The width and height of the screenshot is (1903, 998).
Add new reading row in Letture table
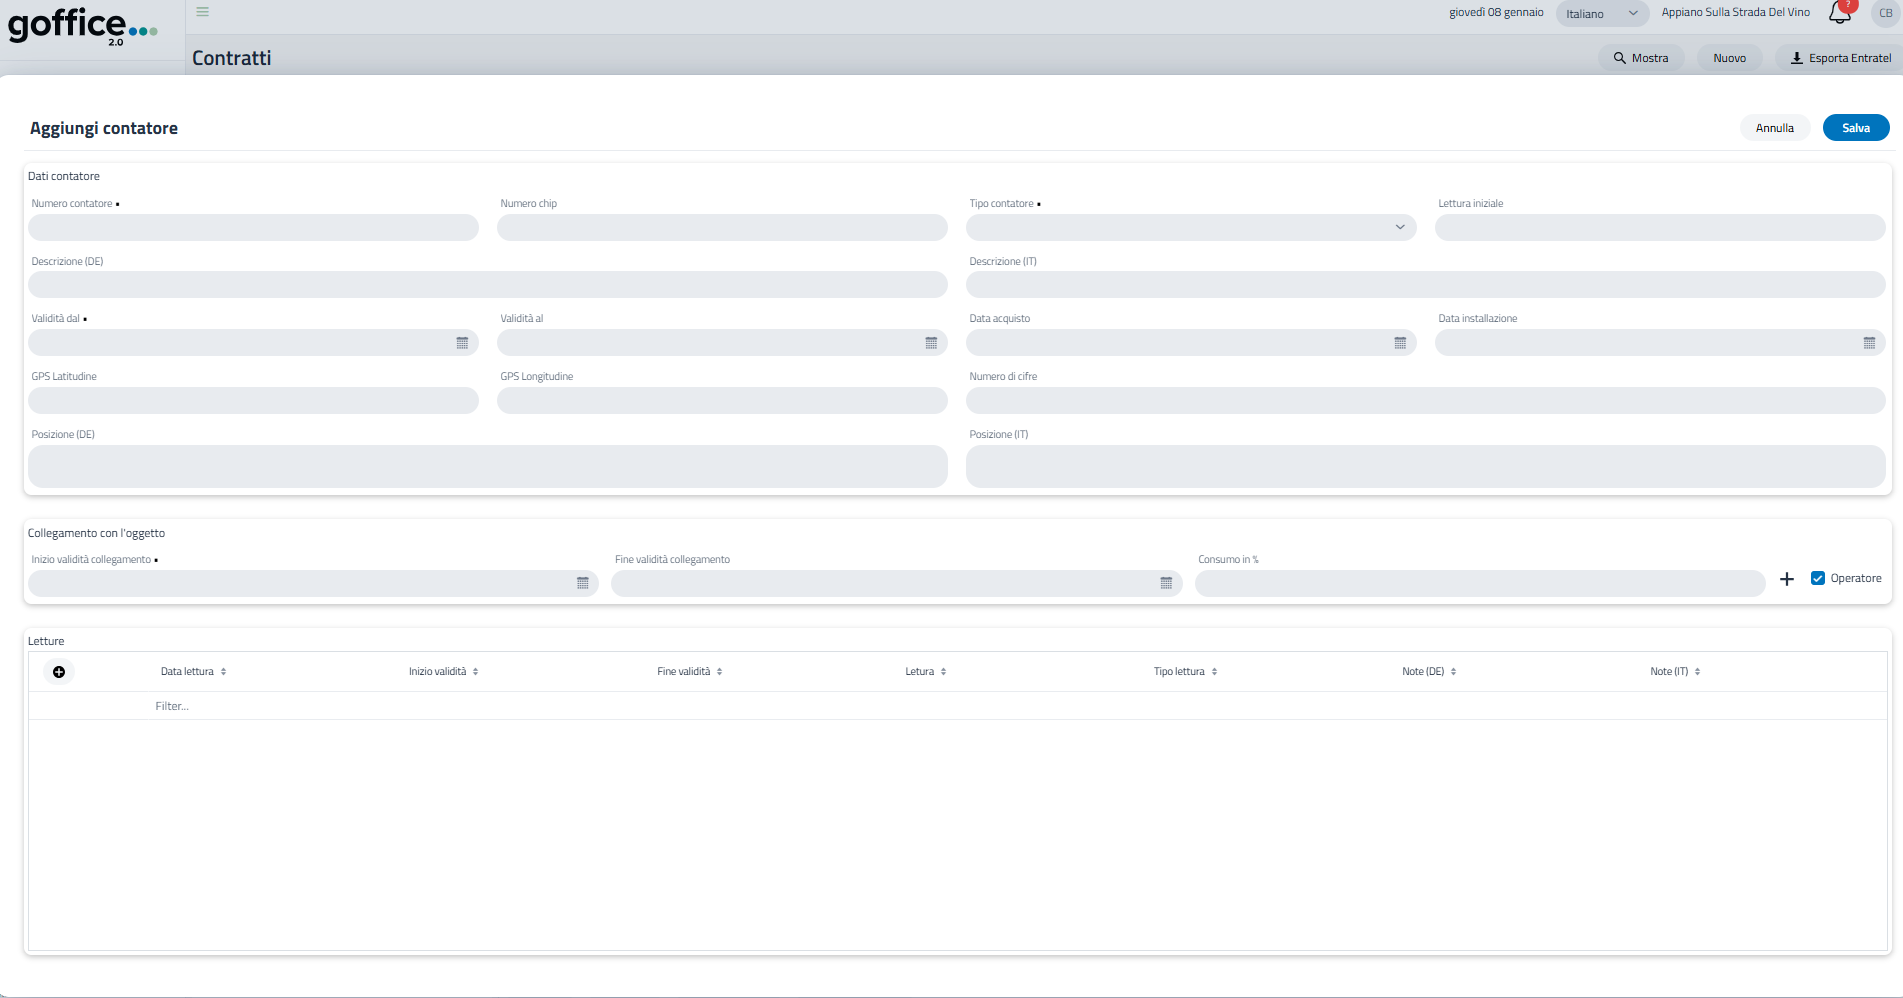(x=59, y=672)
